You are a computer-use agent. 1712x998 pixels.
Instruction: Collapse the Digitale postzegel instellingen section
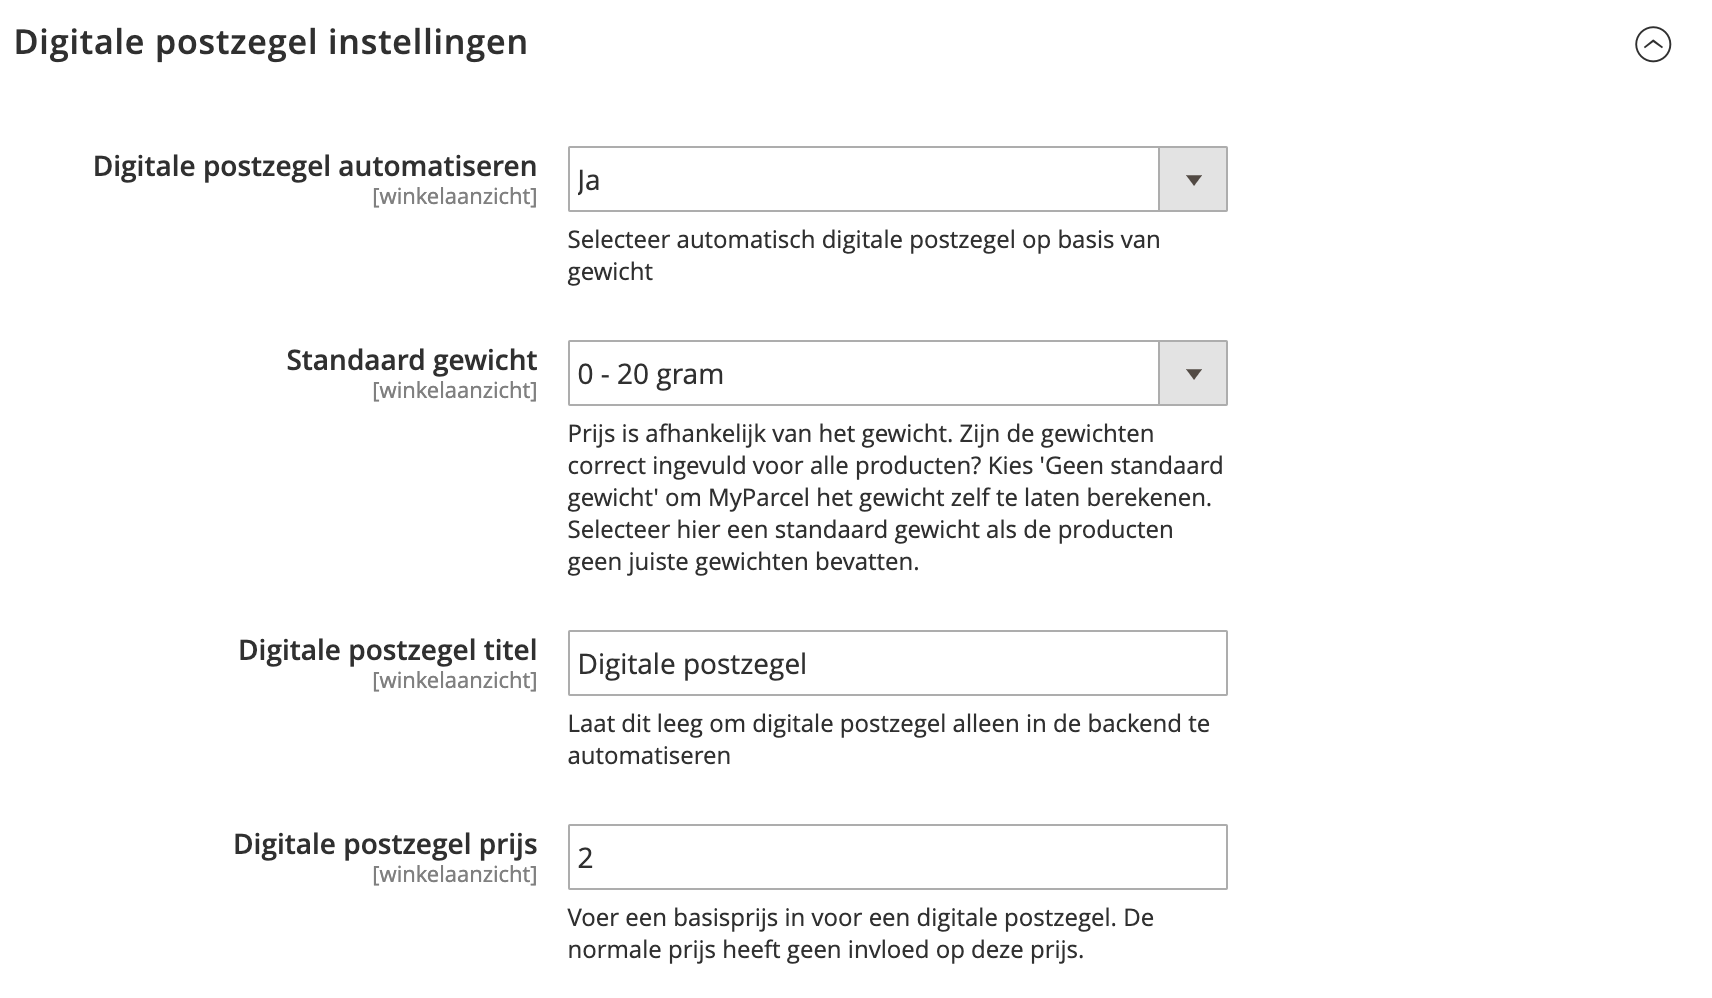(x=1654, y=44)
